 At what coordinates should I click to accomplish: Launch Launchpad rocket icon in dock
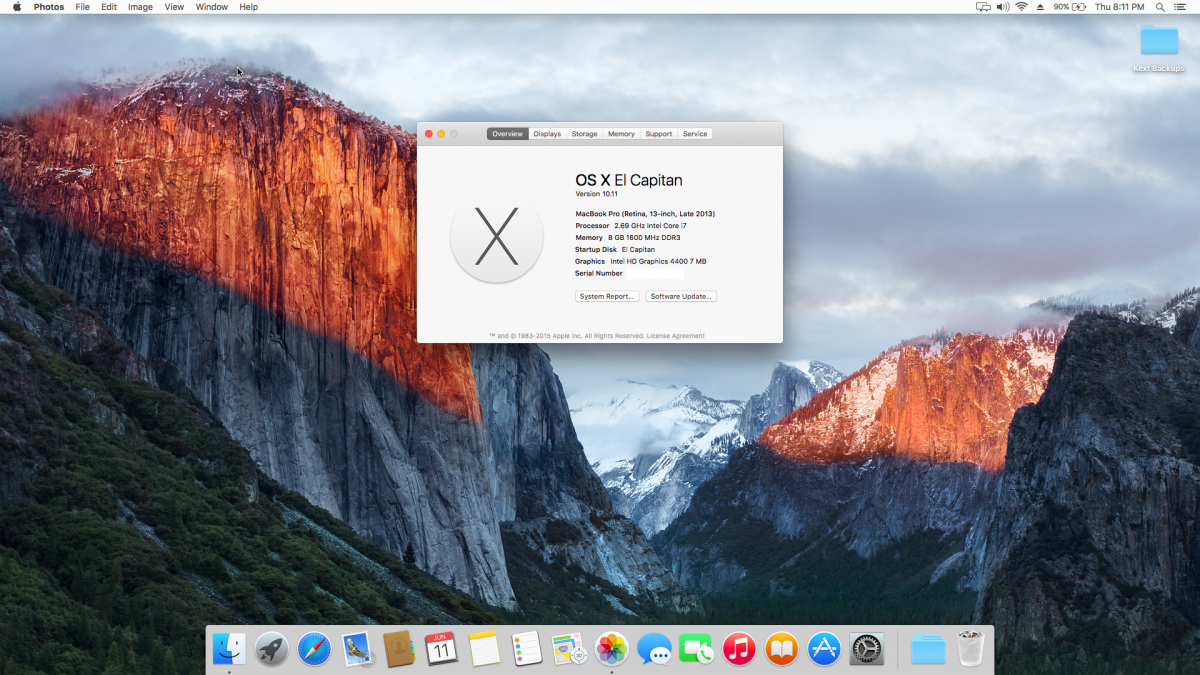[x=271, y=649]
